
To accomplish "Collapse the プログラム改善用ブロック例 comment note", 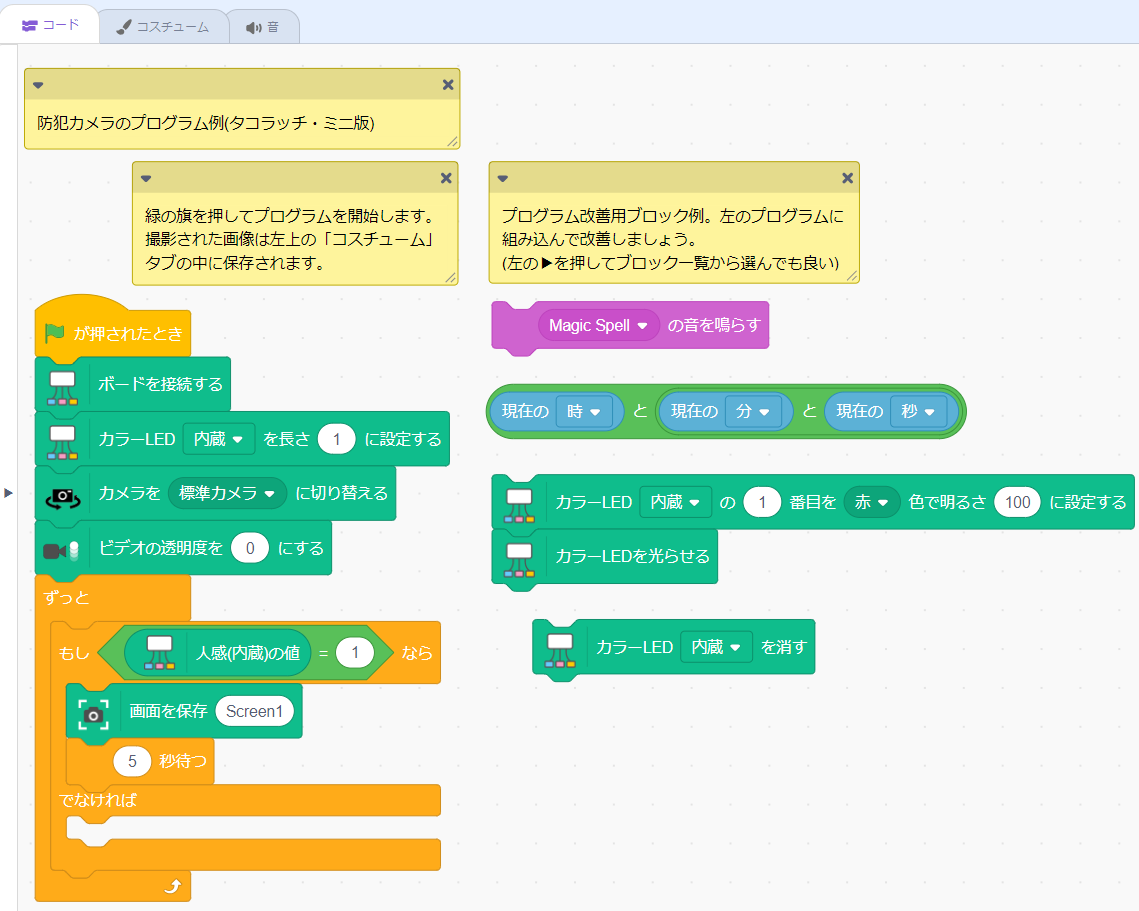I will [x=503, y=178].
